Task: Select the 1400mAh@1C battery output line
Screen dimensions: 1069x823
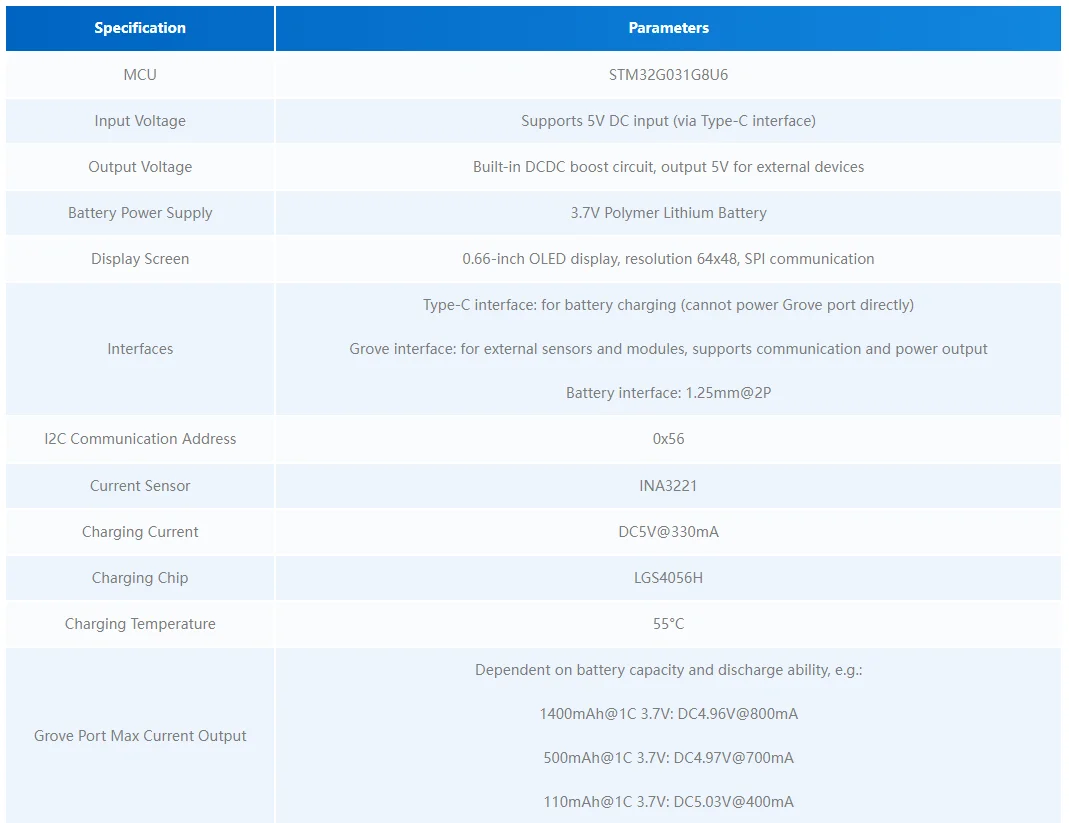Action: pyautogui.click(x=668, y=714)
